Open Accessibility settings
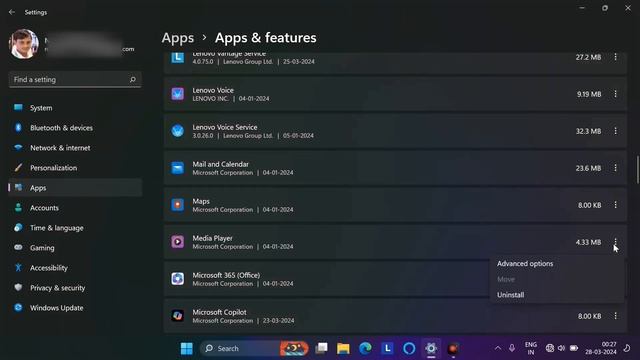This screenshot has width=640, height=360. [x=75, y=268]
